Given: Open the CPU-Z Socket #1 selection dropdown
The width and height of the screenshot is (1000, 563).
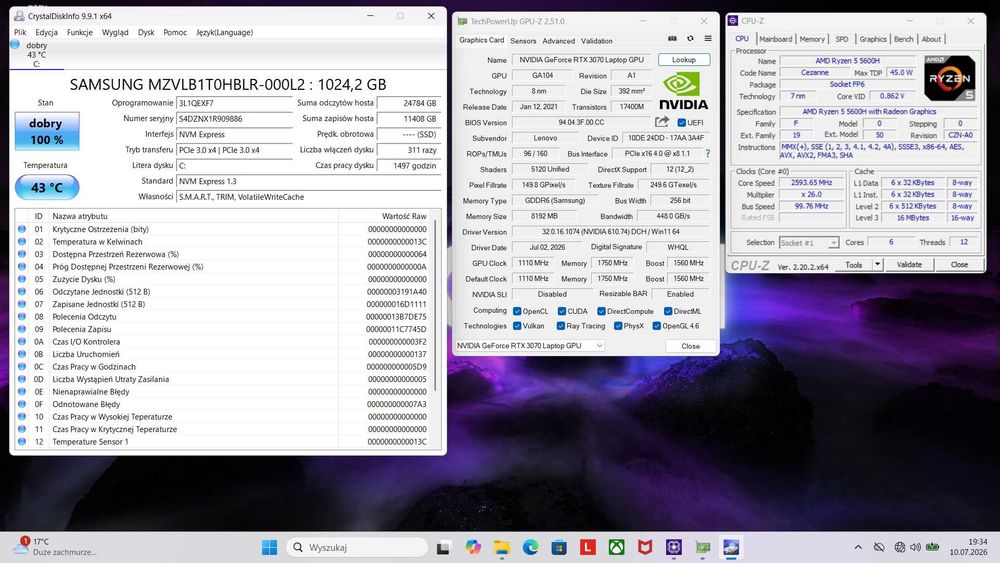Looking at the screenshot, I should [x=809, y=243].
